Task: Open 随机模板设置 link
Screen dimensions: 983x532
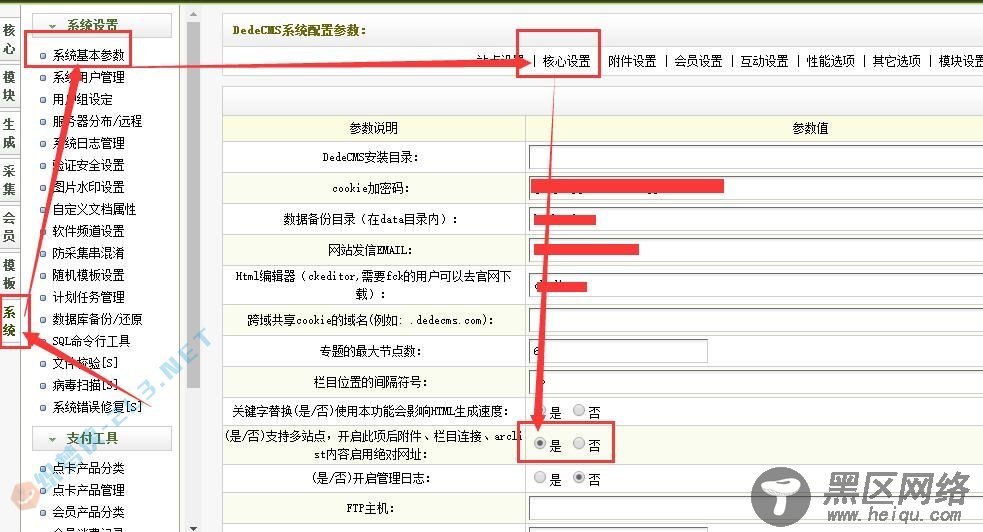Action: 88,274
